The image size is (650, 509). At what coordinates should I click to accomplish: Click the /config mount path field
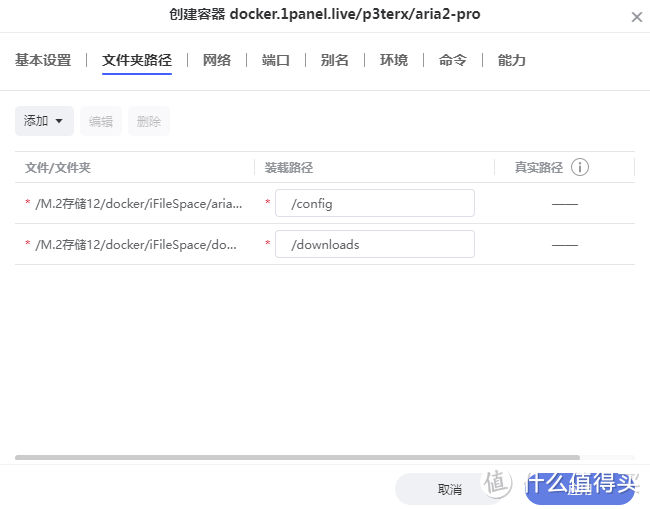point(375,203)
